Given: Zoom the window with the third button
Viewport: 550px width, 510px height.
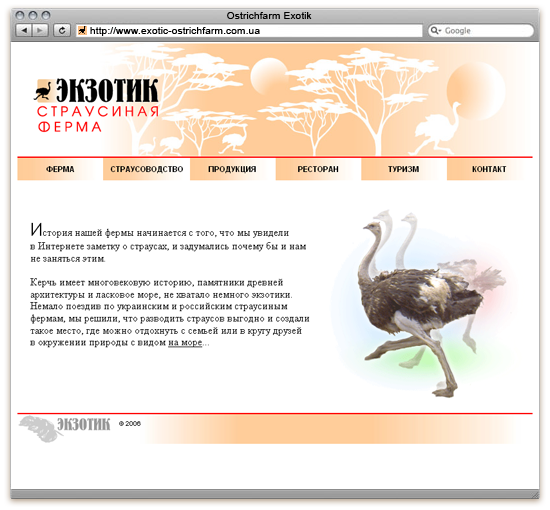Looking at the screenshot, I should [x=46, y=15].
